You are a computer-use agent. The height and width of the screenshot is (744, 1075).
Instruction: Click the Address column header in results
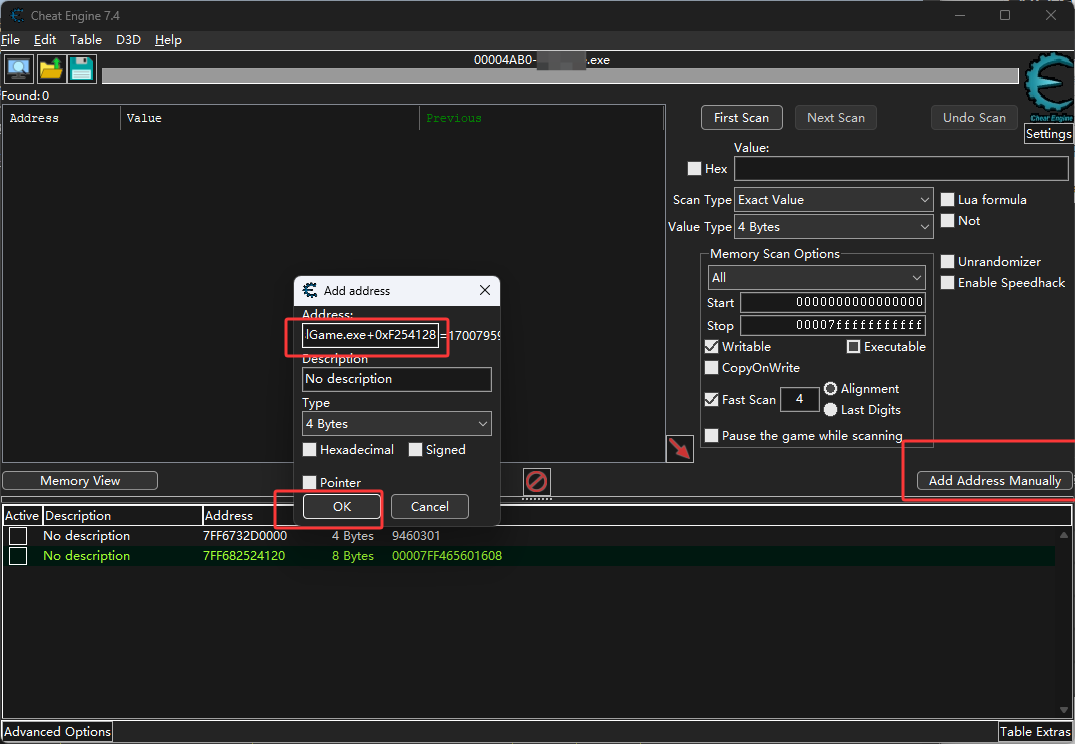[x=62, y=118]
